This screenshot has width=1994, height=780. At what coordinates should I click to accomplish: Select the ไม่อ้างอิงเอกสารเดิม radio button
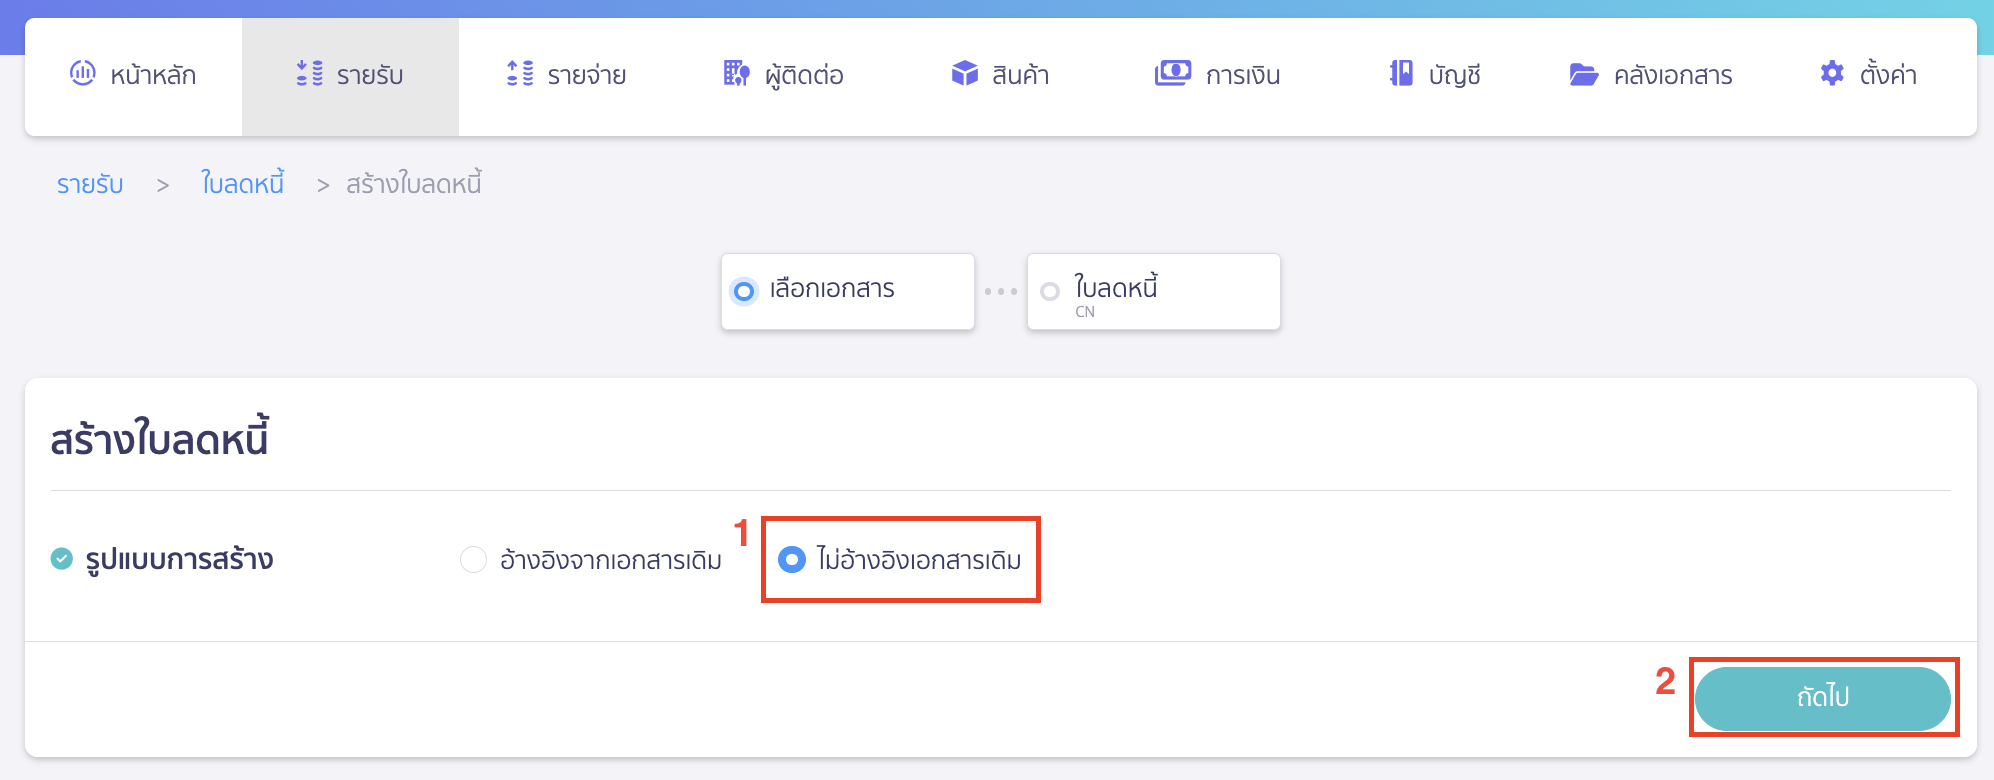tap(793, 559)
